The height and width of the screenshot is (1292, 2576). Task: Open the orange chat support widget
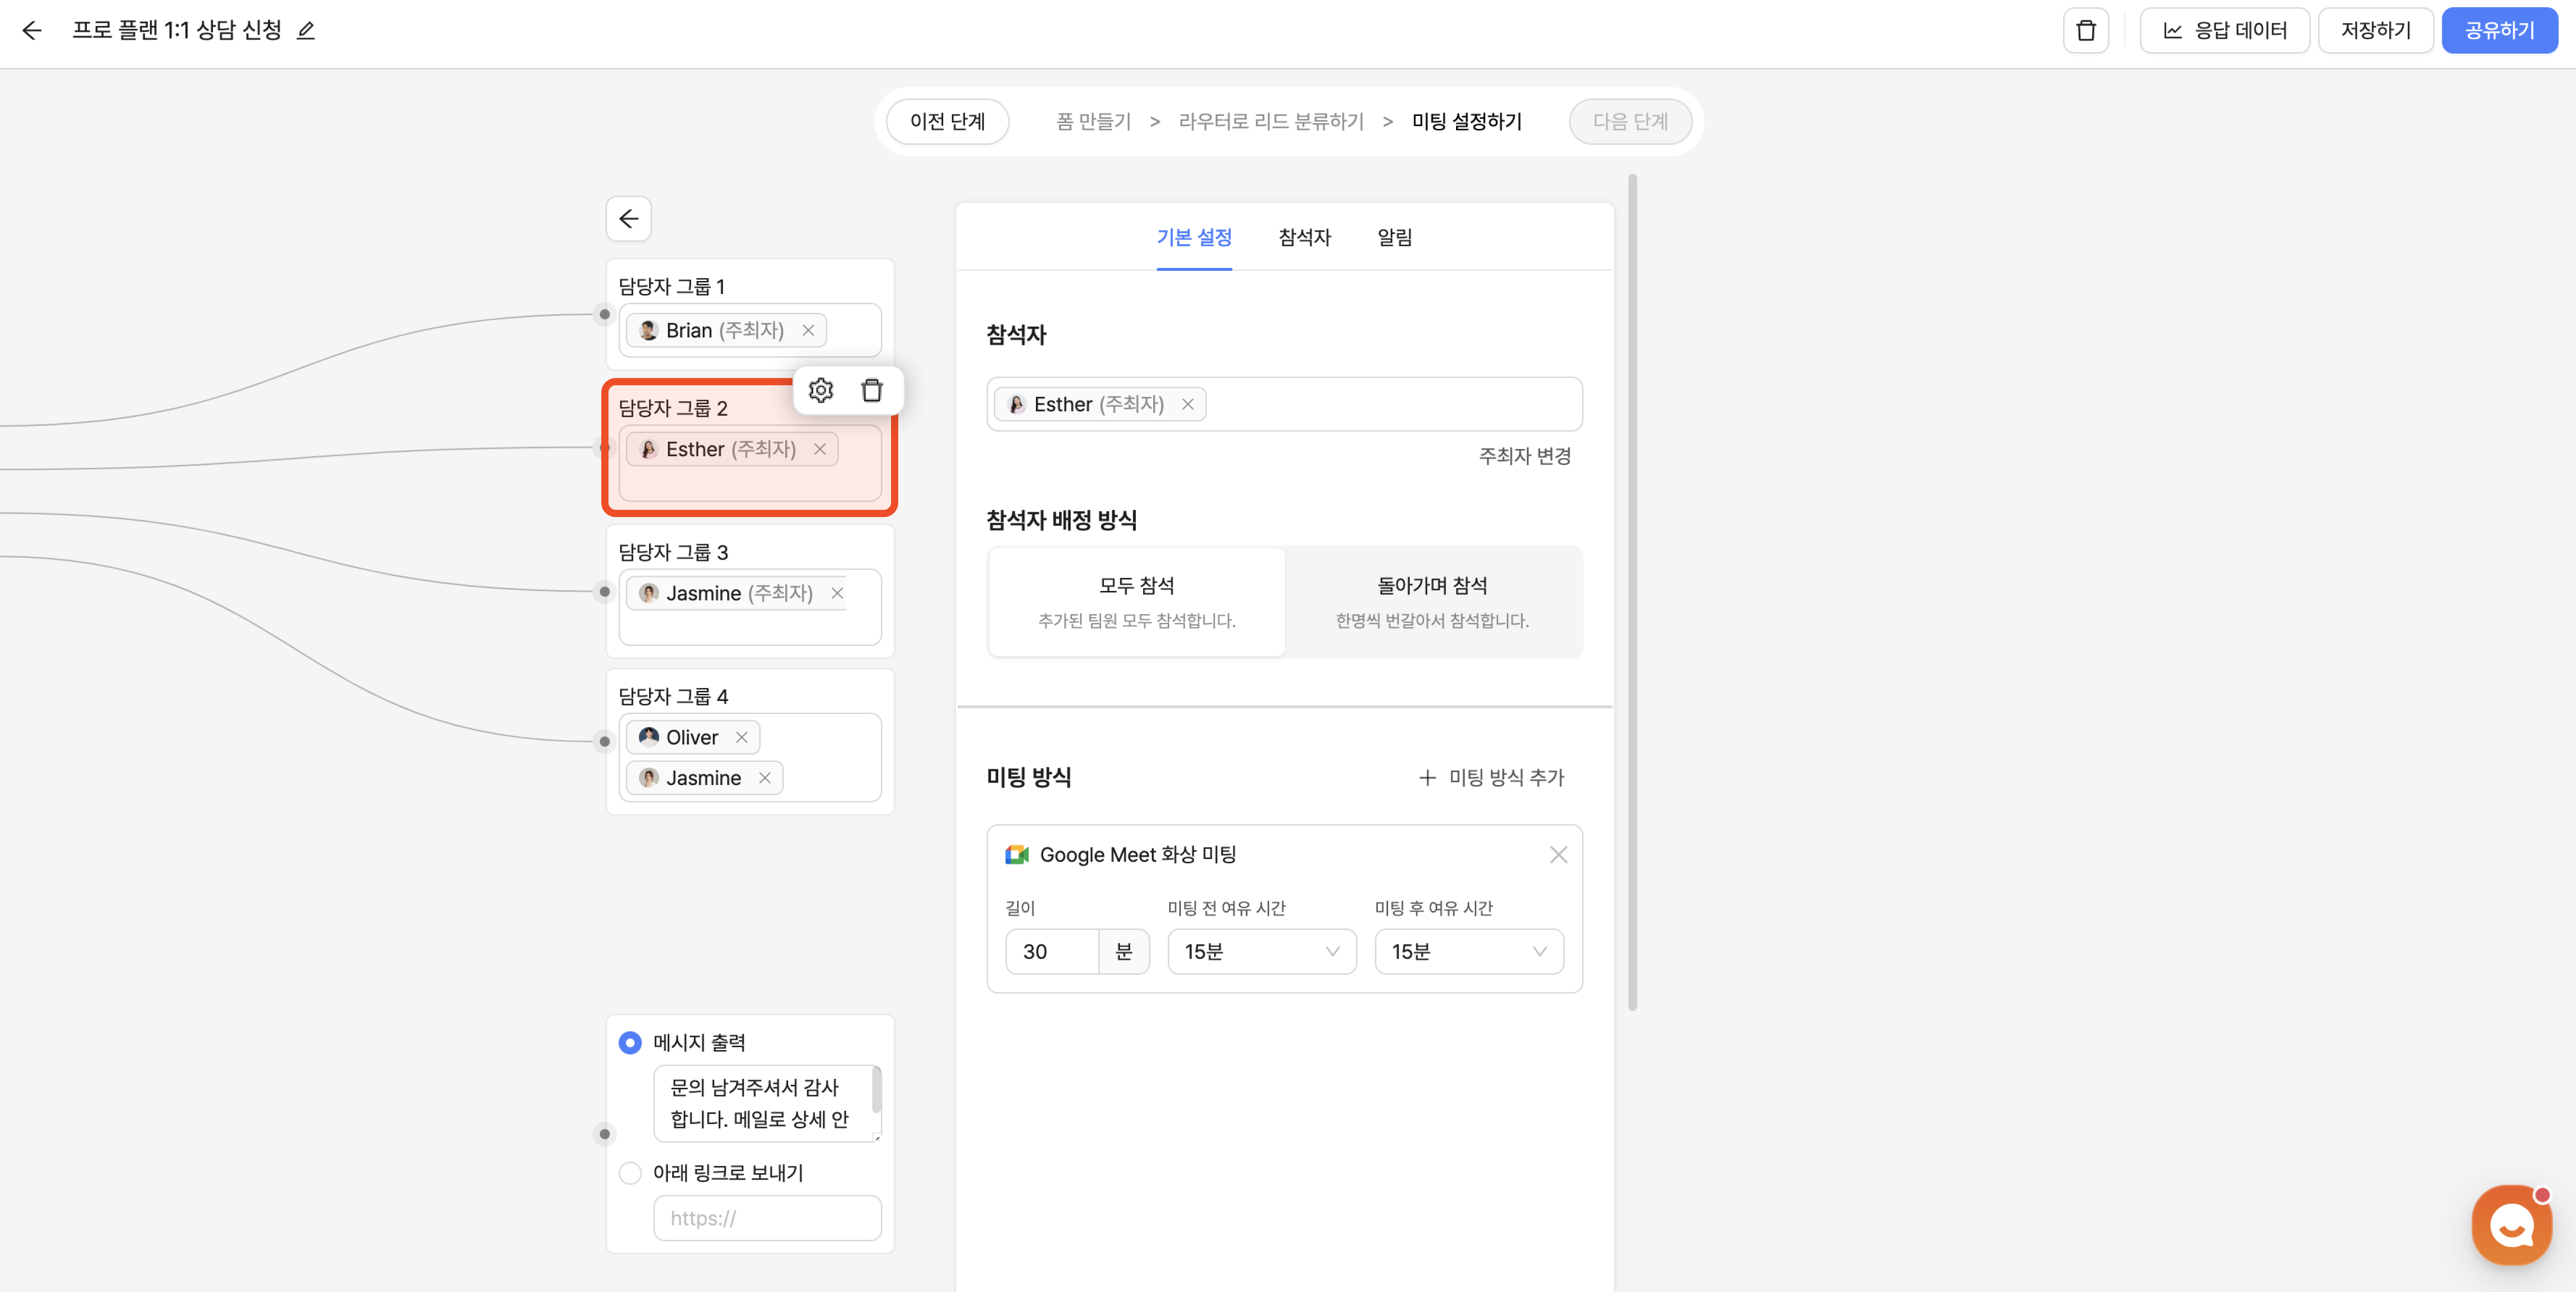click(2511, 1224)
